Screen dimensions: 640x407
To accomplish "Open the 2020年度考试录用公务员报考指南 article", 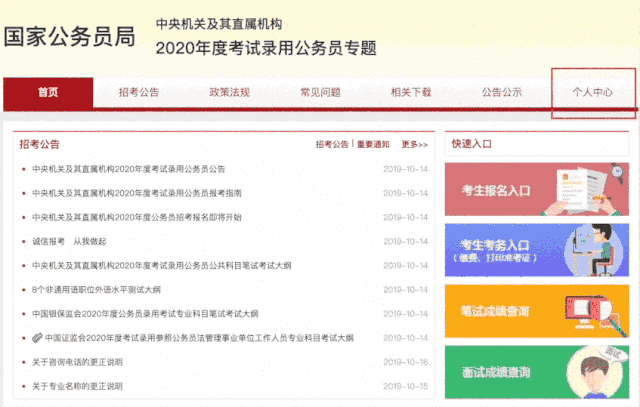I will (137, 193).
